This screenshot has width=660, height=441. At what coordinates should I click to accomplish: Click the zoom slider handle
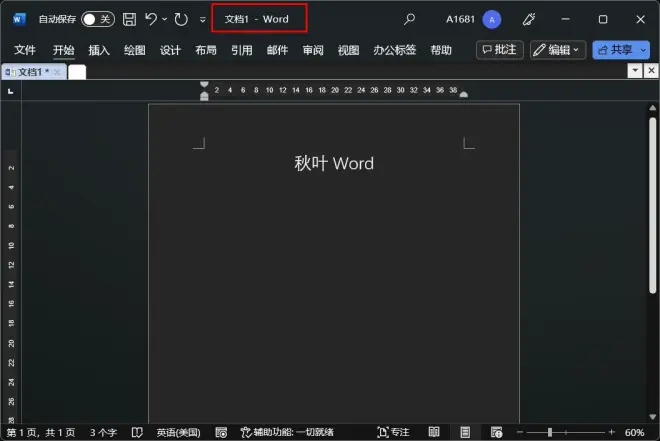[x=550, y=432]
